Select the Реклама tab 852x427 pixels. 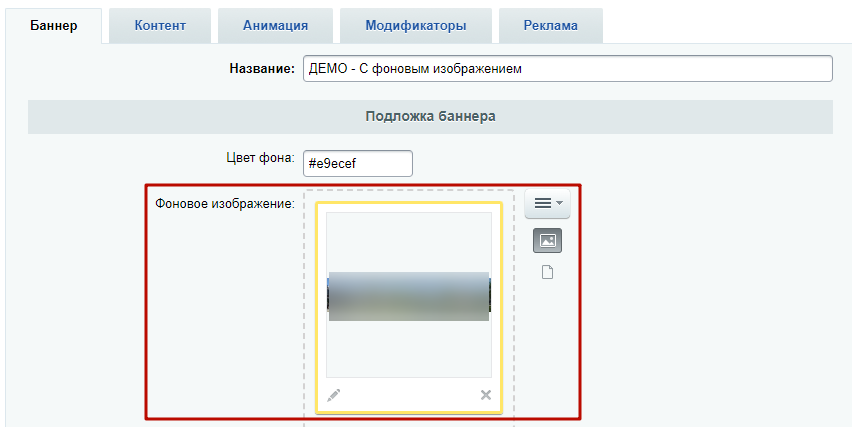[550, 26]
